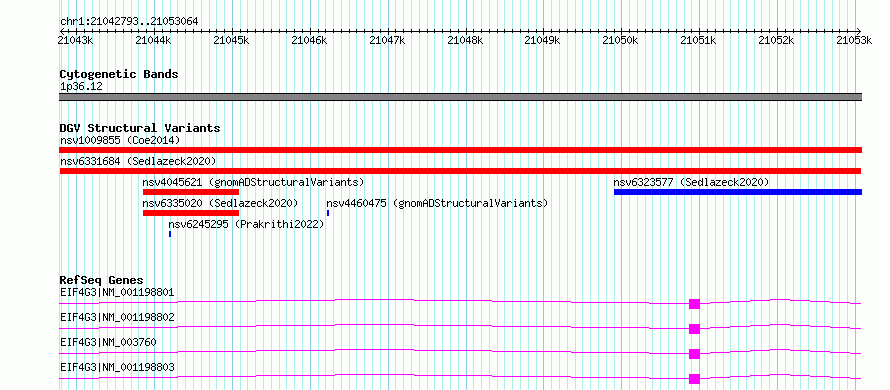Select the blue nsv6323577 Sedlazeck2020 variant bar

point(738,192)
